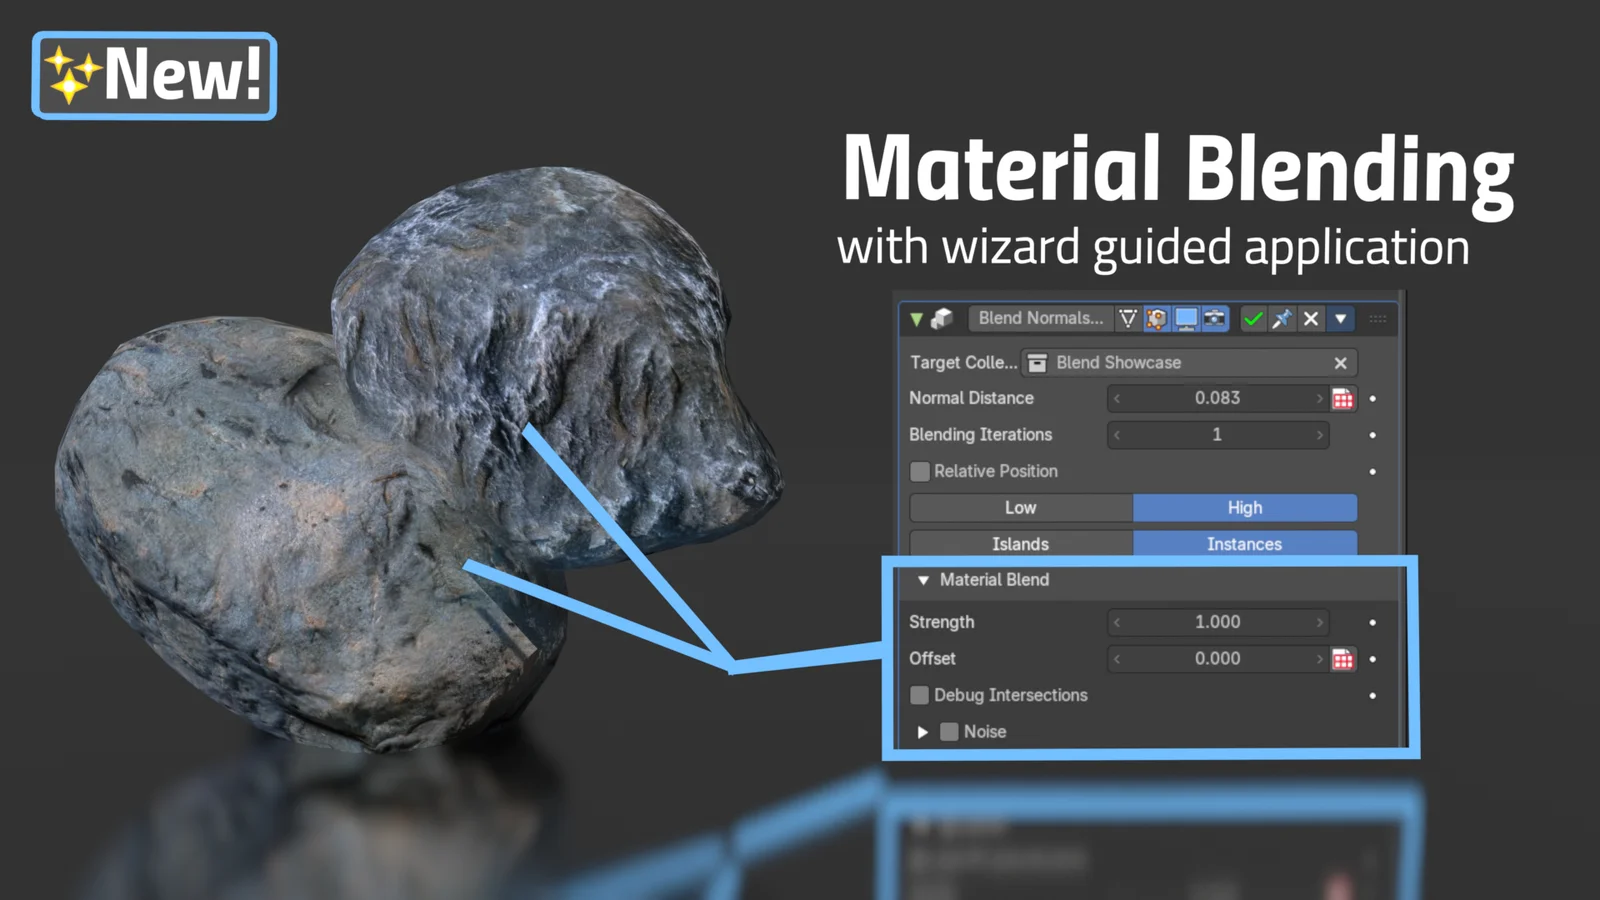This screenshot has height=900, width=1600.
Task: Click the pin icon on the modifier header
Action: (1283, 319)
